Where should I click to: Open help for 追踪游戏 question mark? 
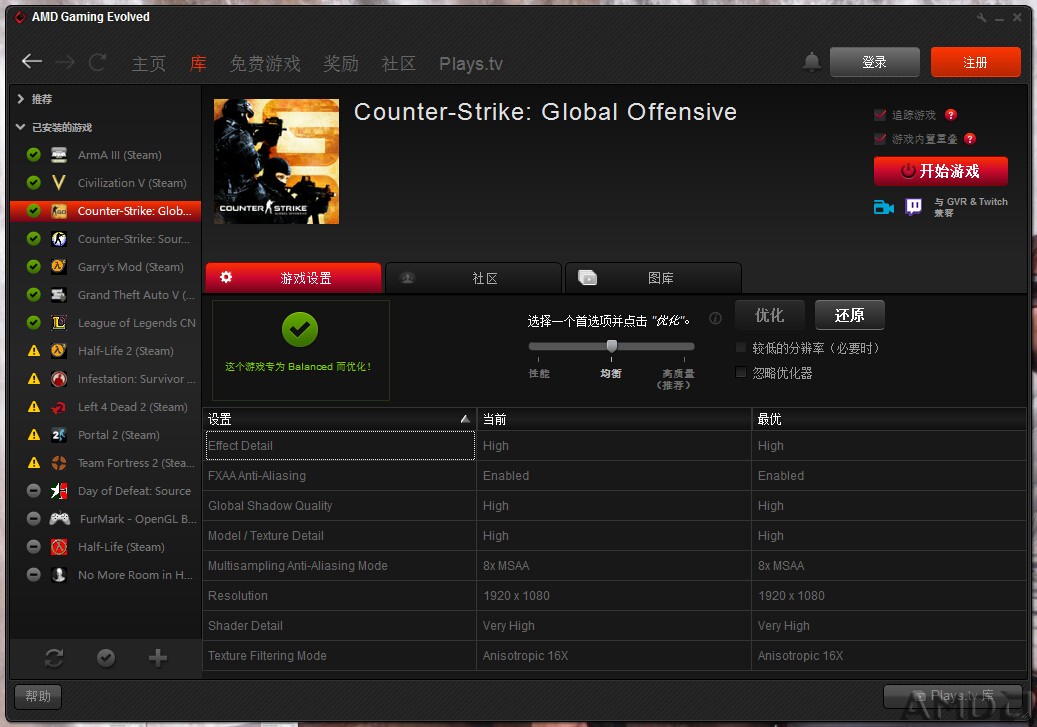951,115
